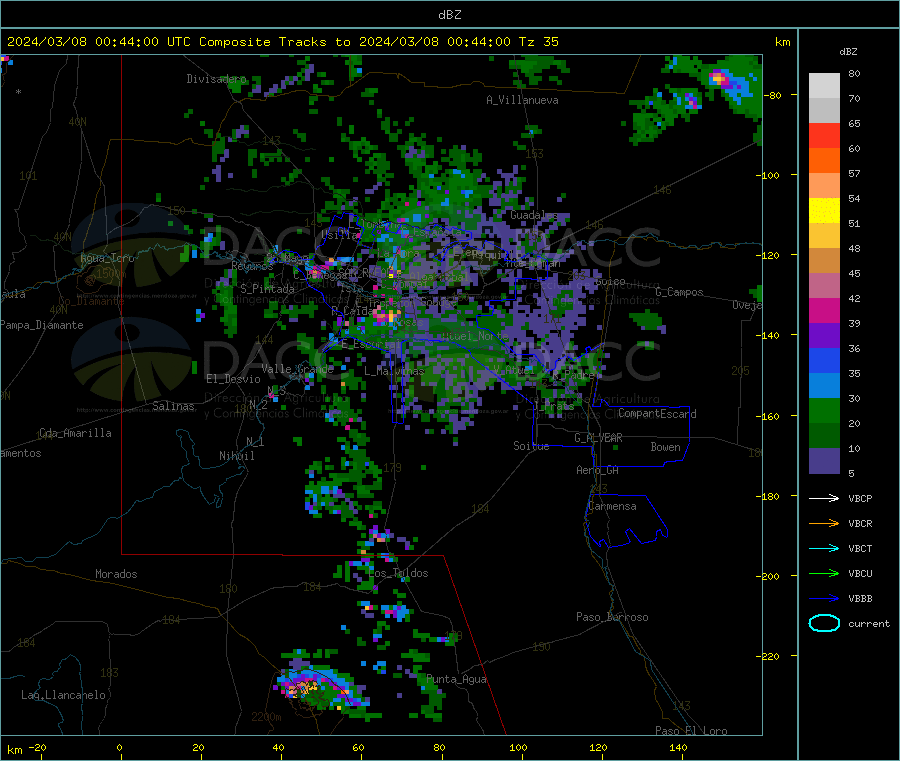The image size is (900, 761).
Task: Click the Paso_El_Loro map label
Action: pyautogui.click(x=691, y=731)
